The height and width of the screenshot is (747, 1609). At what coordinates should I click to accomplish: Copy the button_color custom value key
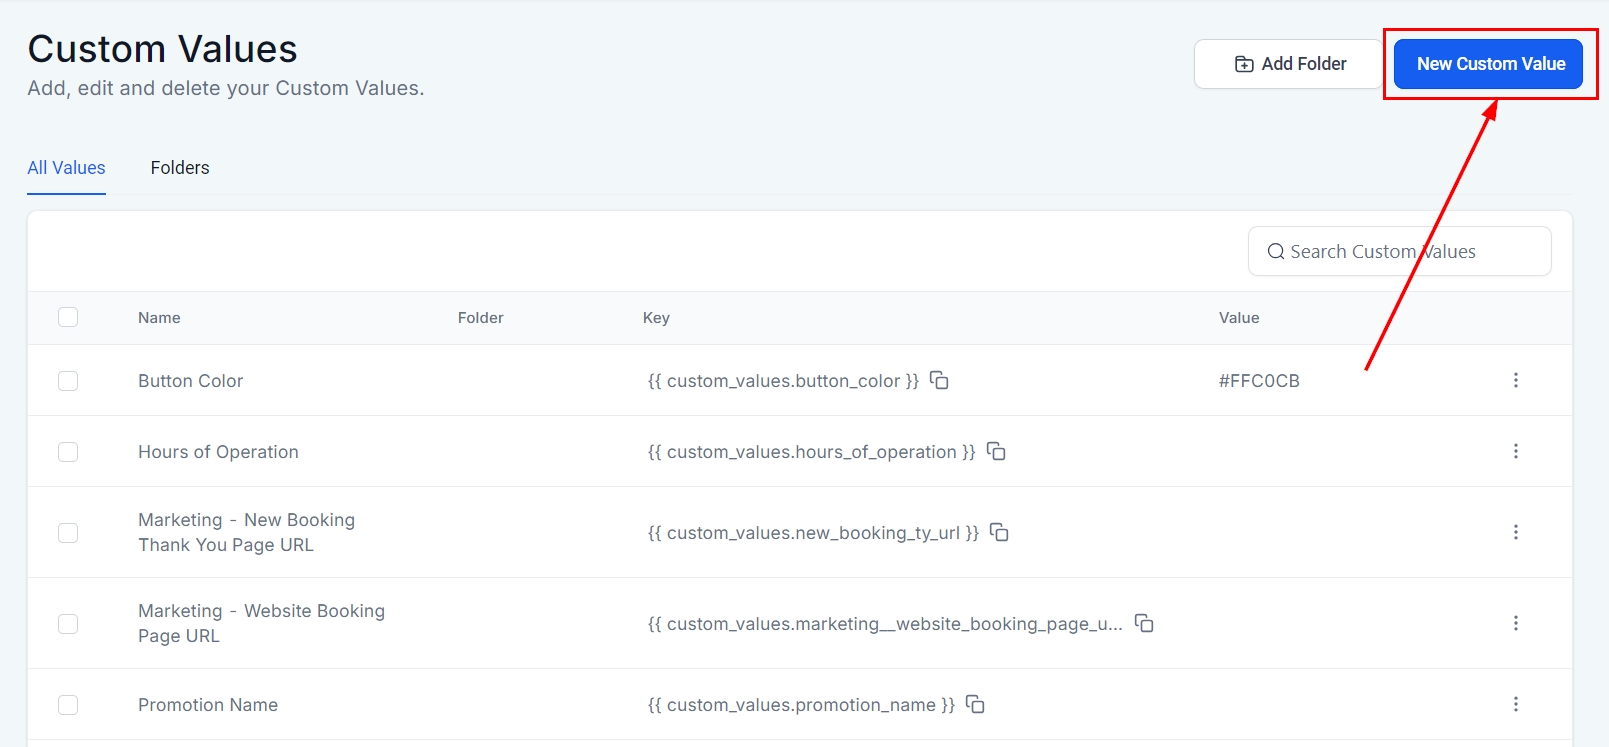point(939,380)
